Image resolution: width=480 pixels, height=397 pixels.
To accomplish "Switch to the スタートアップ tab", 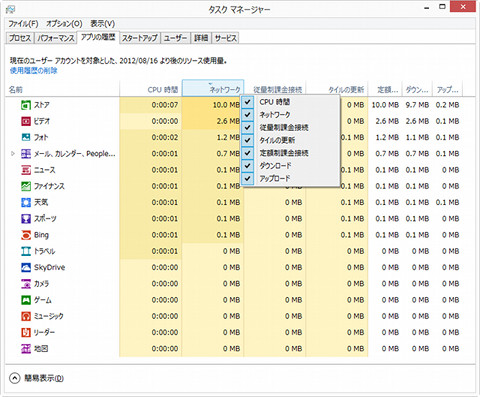I will point(140,38).
